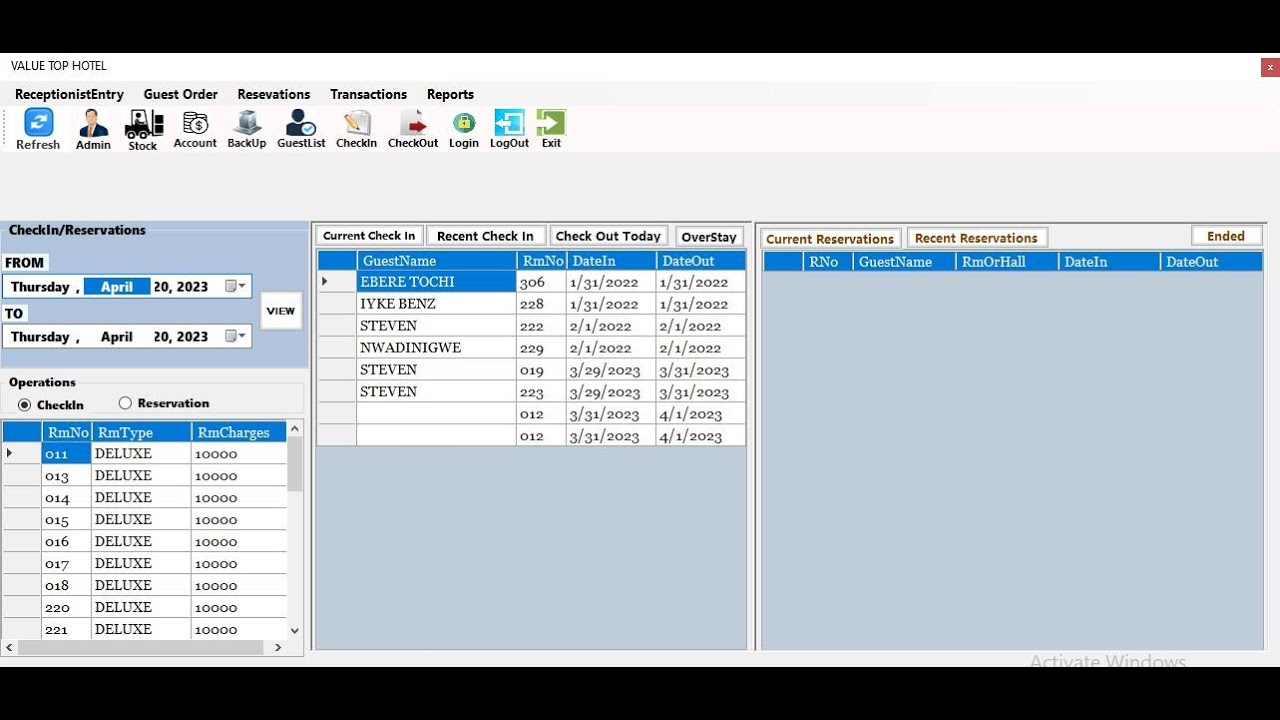Click DateOut header in check-in table
The height and width of the screenshot is (720, 1280).
coord(701,261)
